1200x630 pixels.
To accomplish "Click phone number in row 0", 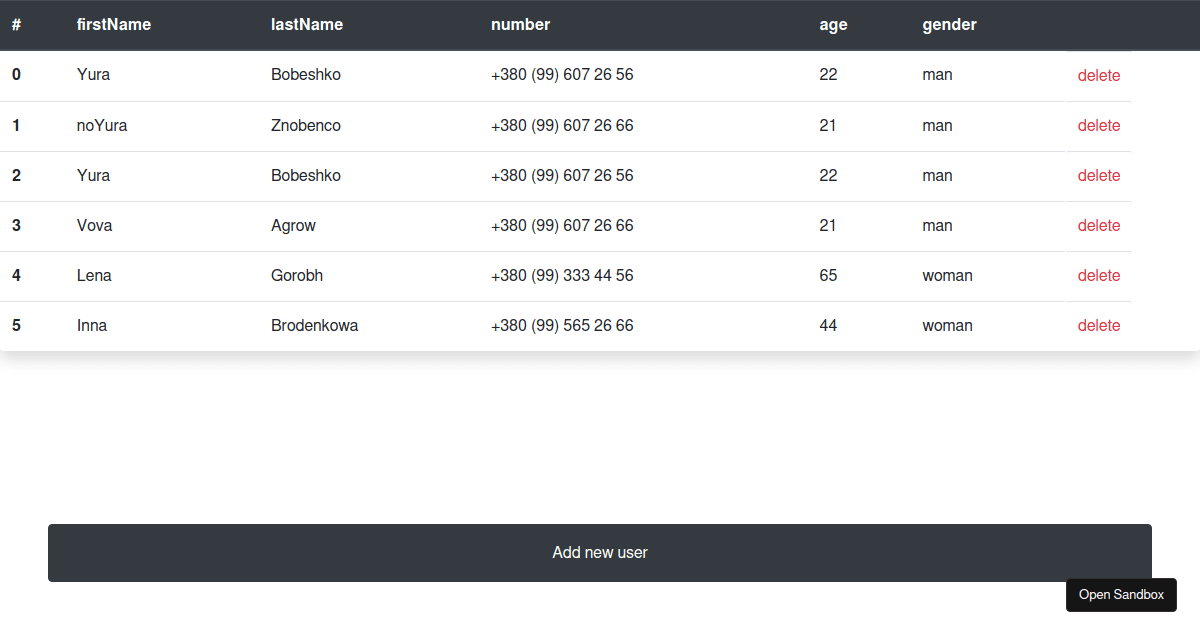I will (562, 75).
